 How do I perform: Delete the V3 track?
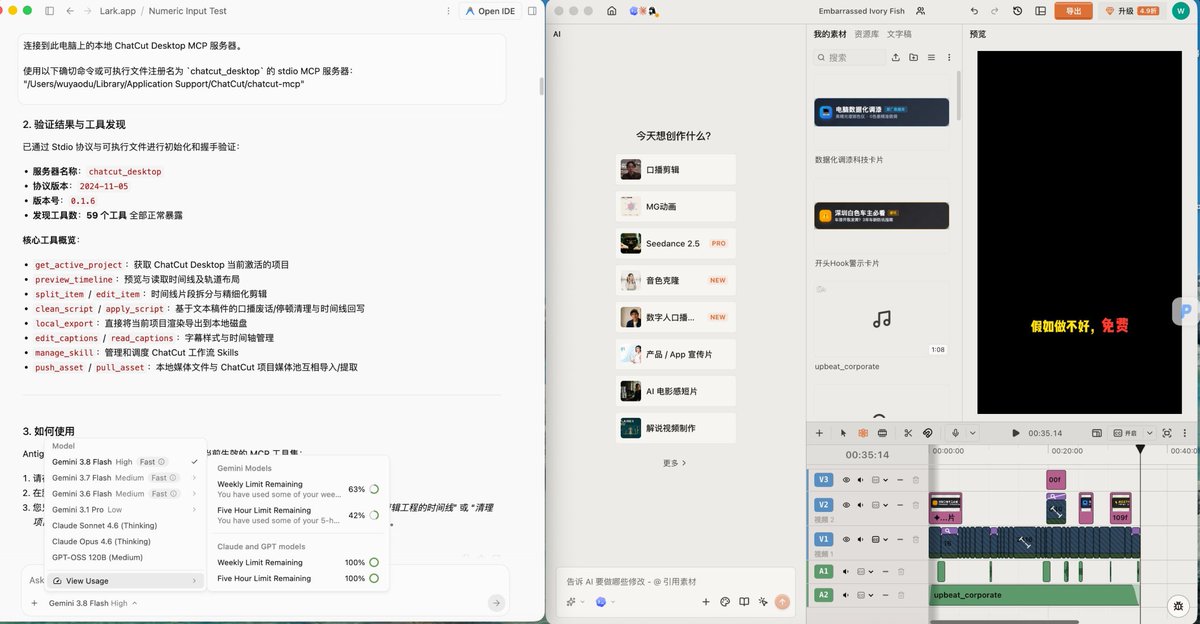(x=916, y=480)
